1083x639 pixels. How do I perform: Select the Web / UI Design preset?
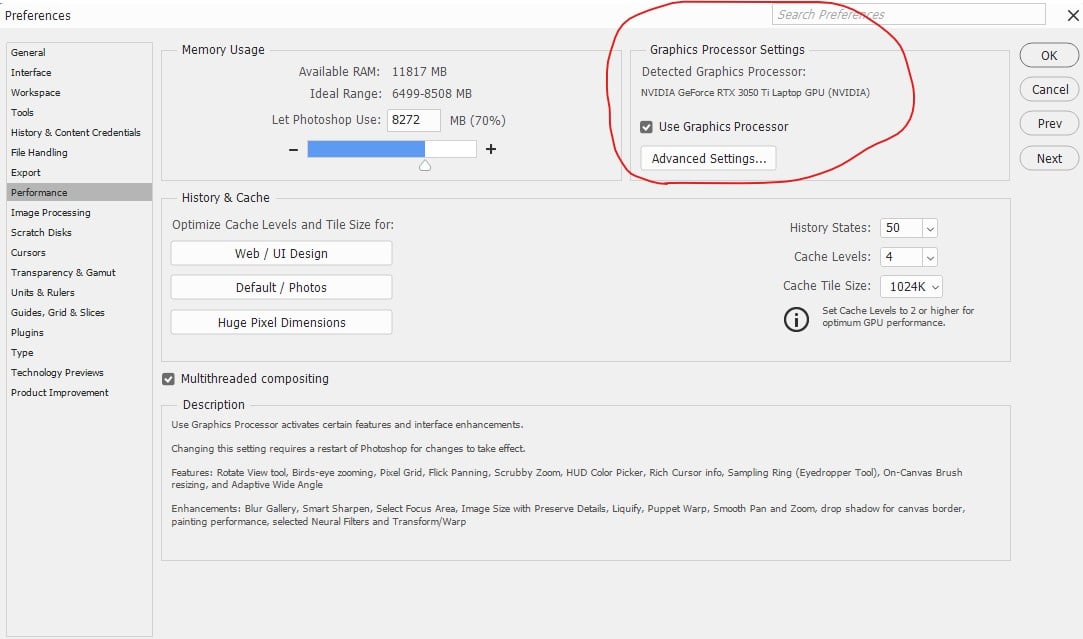click(281, 253)
